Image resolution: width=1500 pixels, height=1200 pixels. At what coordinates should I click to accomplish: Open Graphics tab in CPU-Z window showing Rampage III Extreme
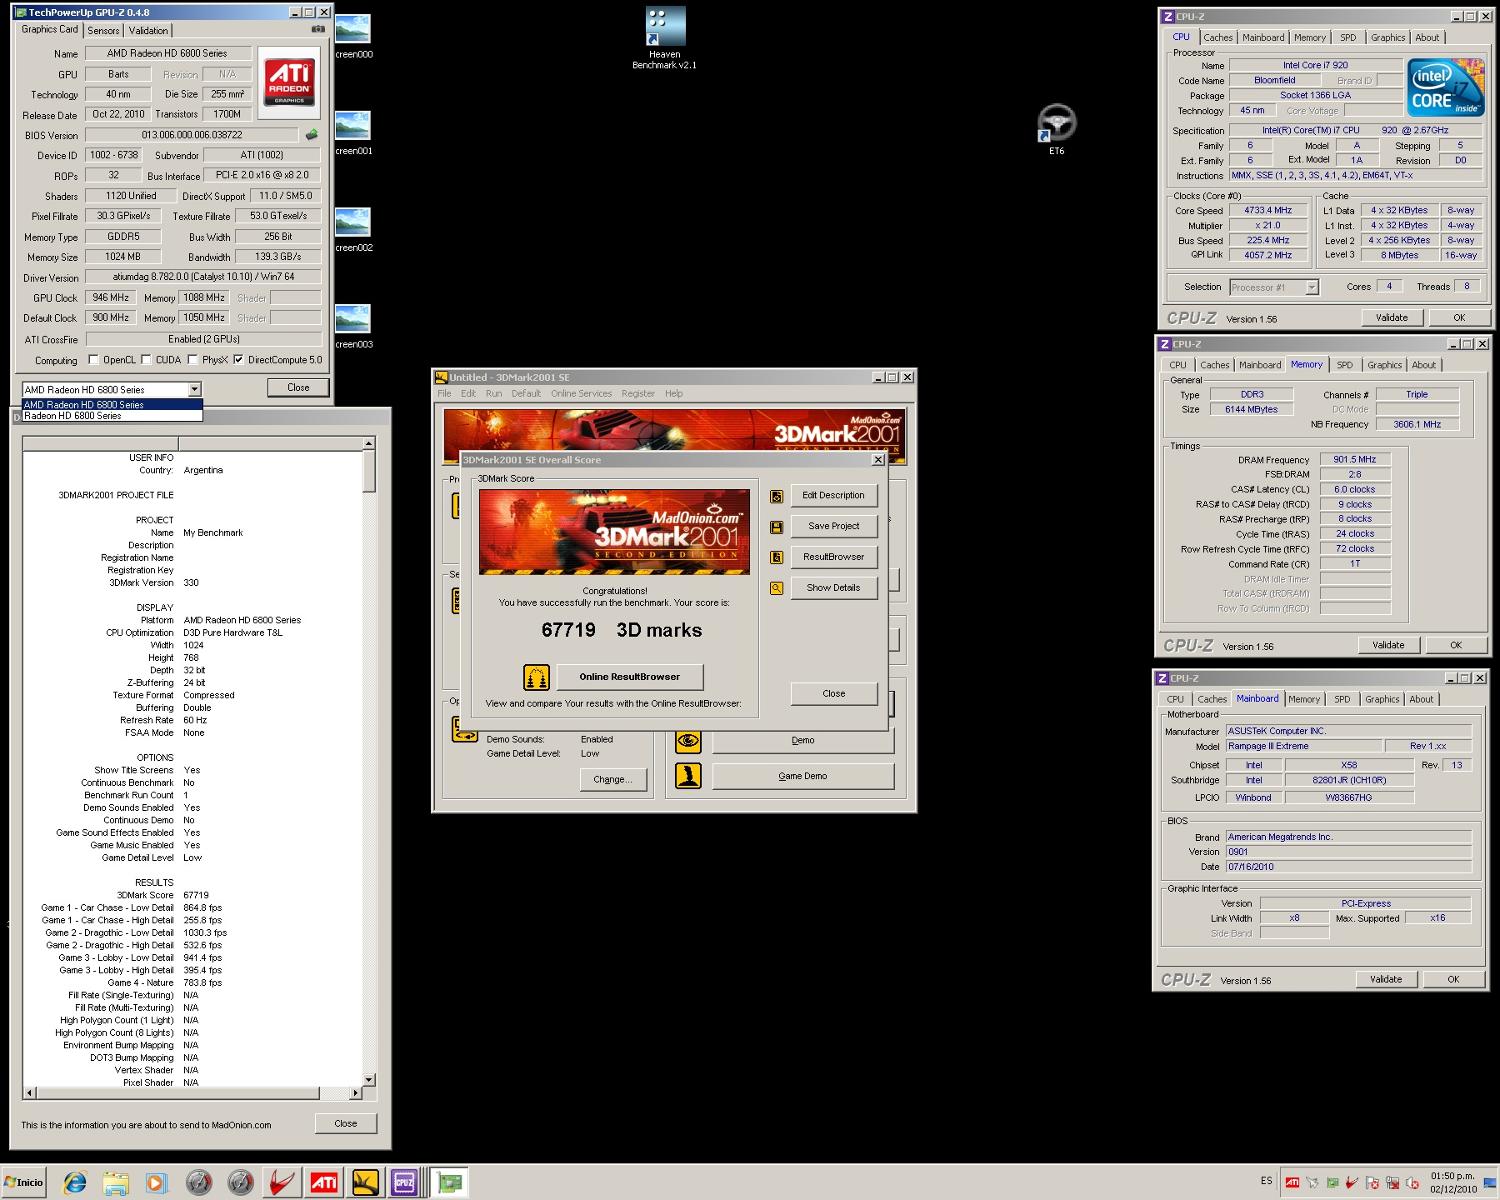(1382, 699)
